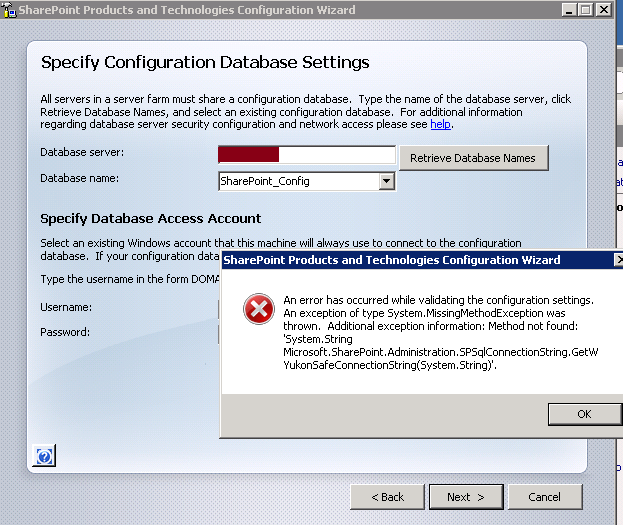Click OK in the error dialog
Screen dimensions: 623x525
click(585, 414)
